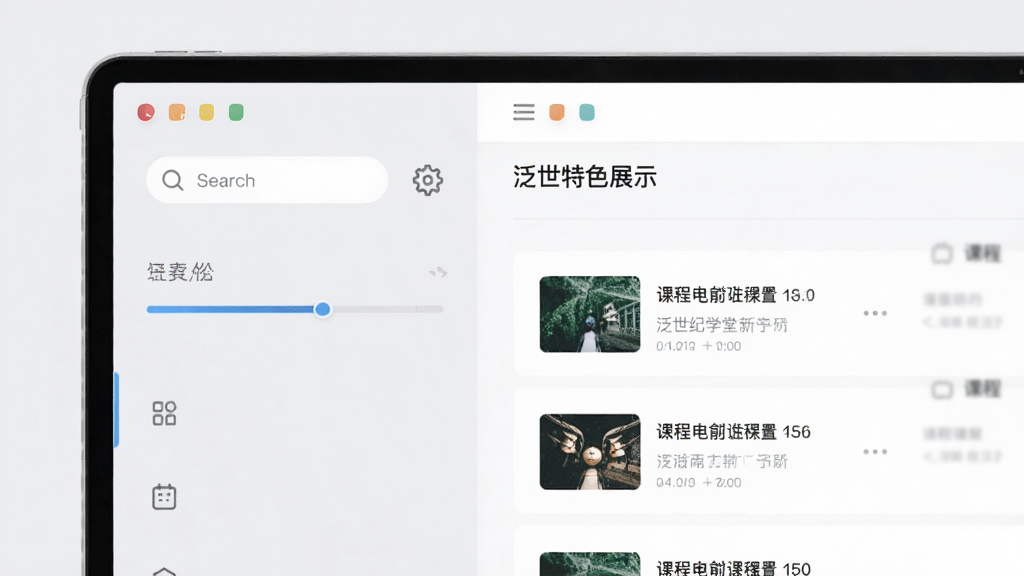Image resolution: width=1024 pixels, height=576 pixels.
Task: Open more options for item 156
Action: pos(875,451)
